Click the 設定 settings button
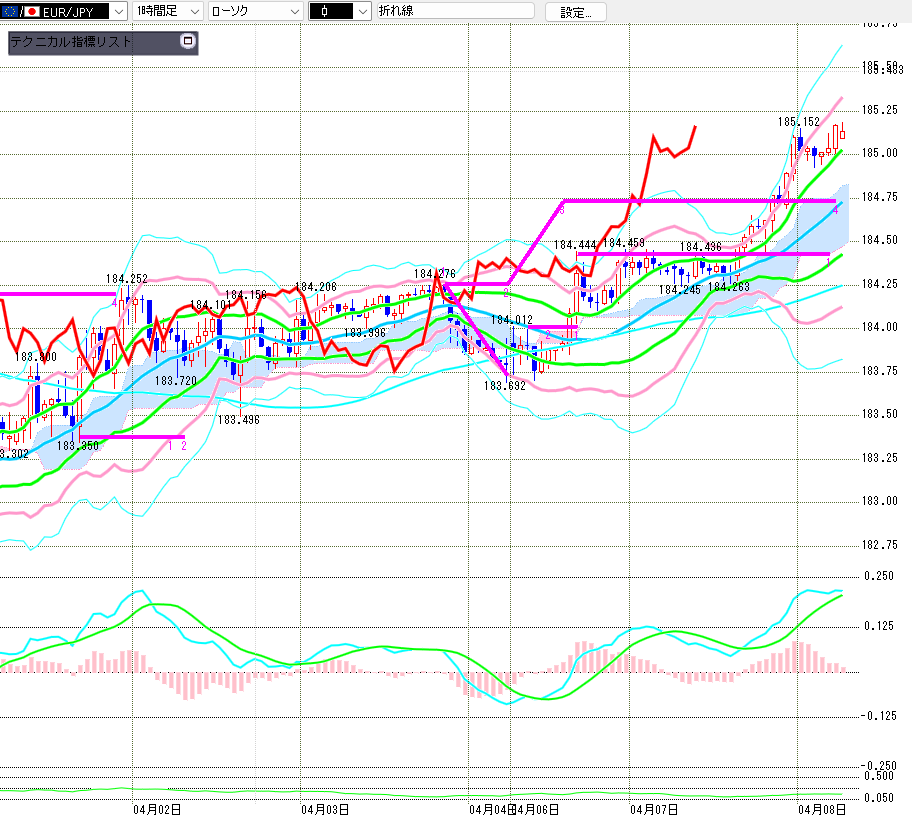 tap(575, 12)
